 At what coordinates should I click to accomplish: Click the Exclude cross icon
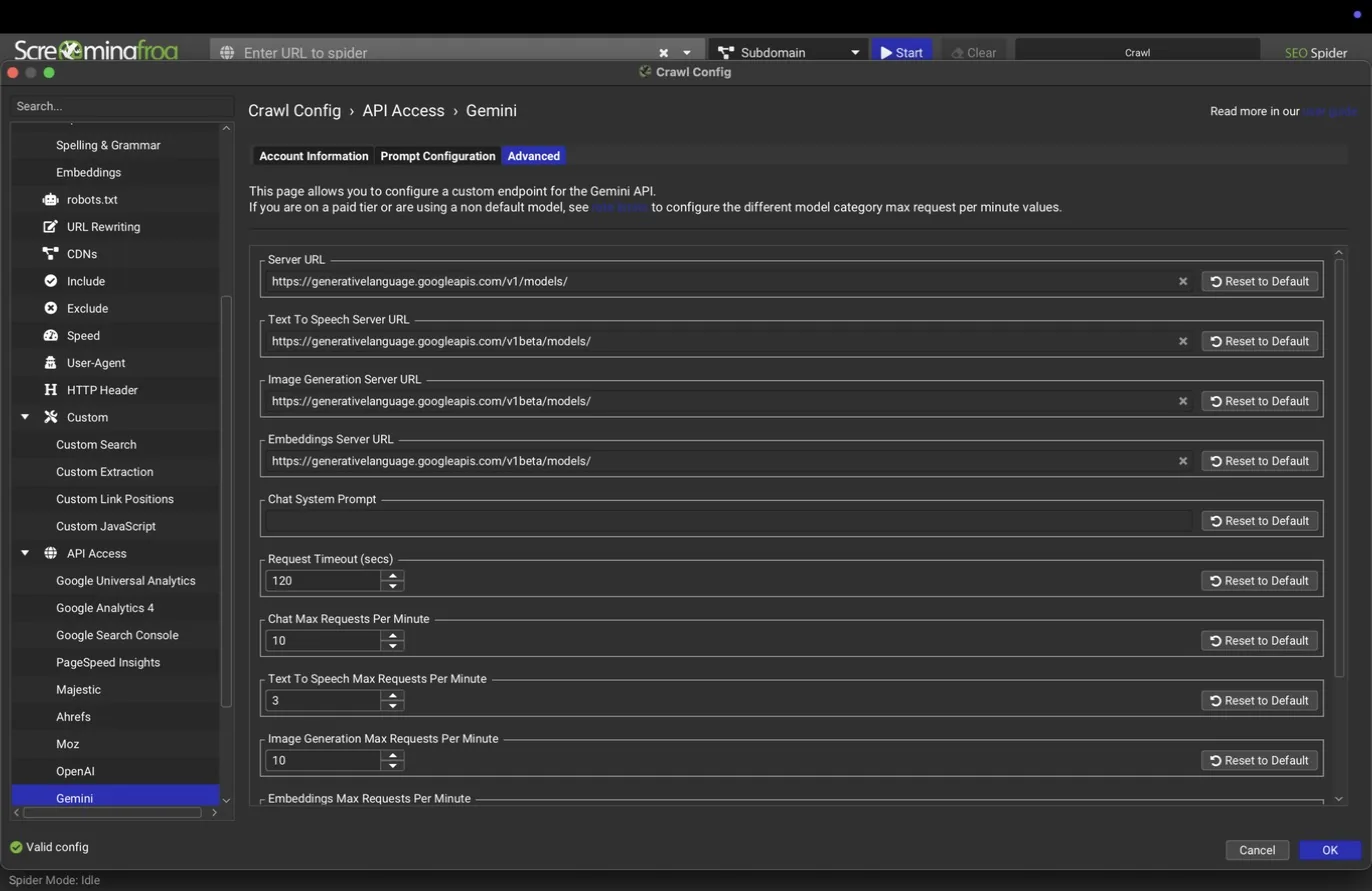(x=50, y=308)
